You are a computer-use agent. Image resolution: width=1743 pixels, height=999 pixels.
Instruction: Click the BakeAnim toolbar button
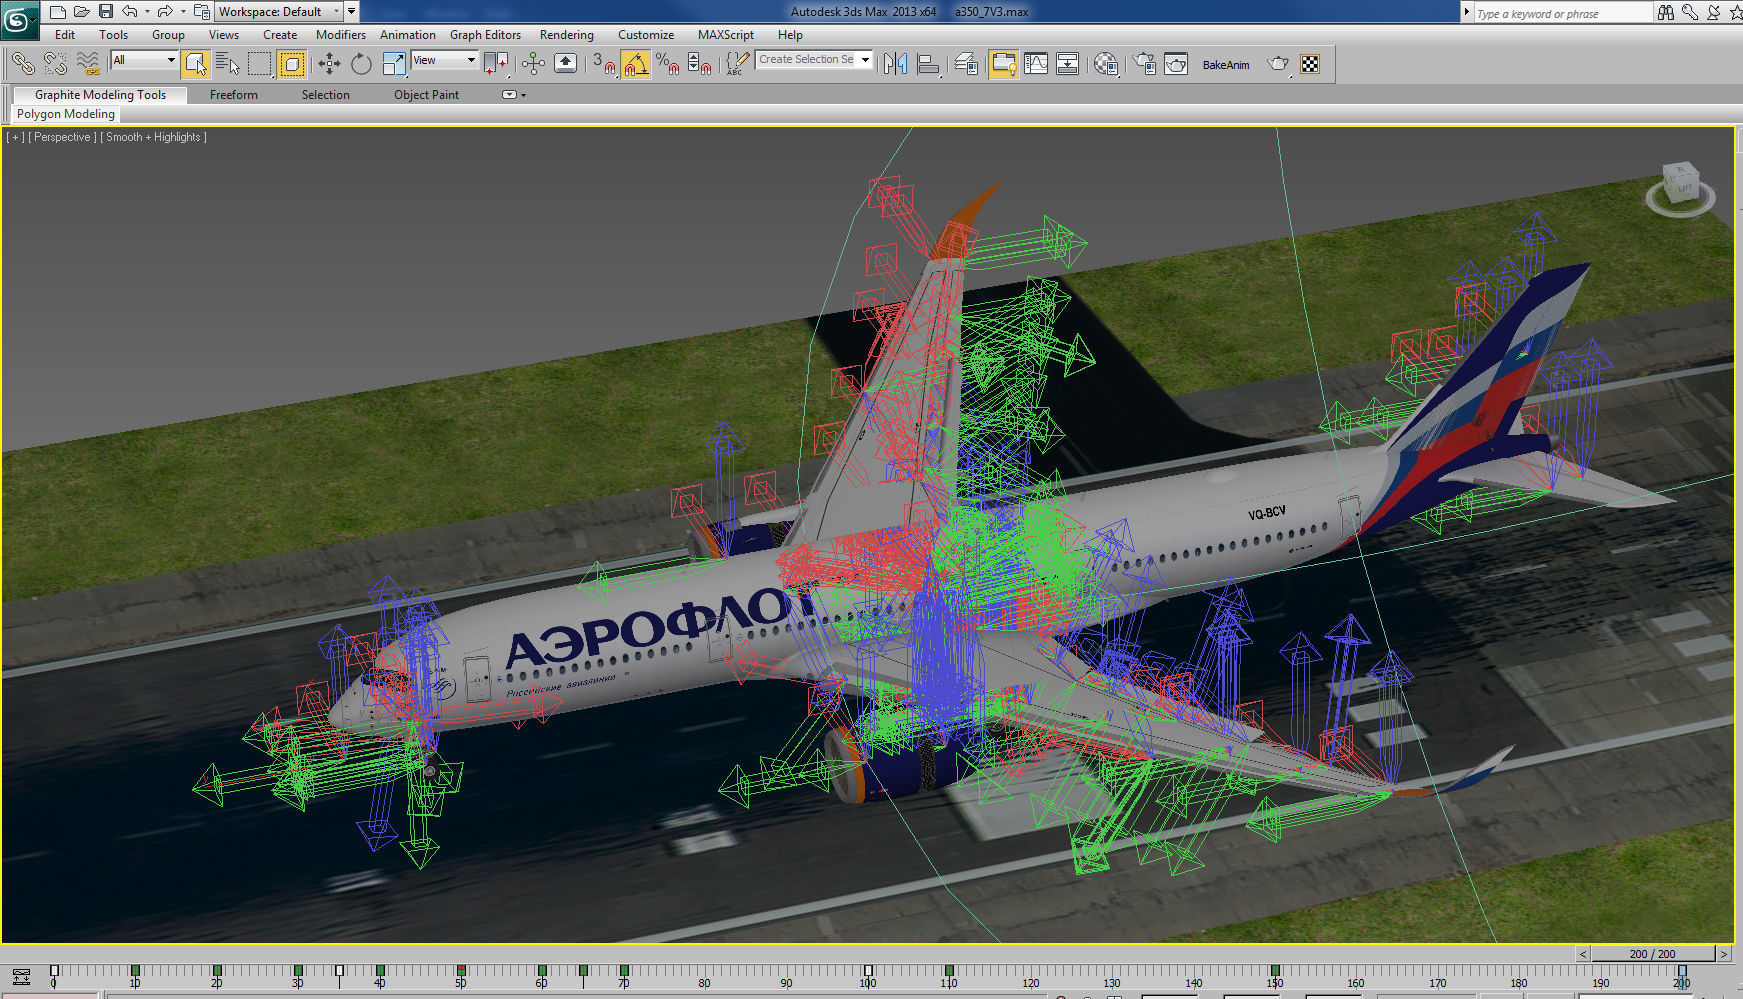click(1226, 65)
